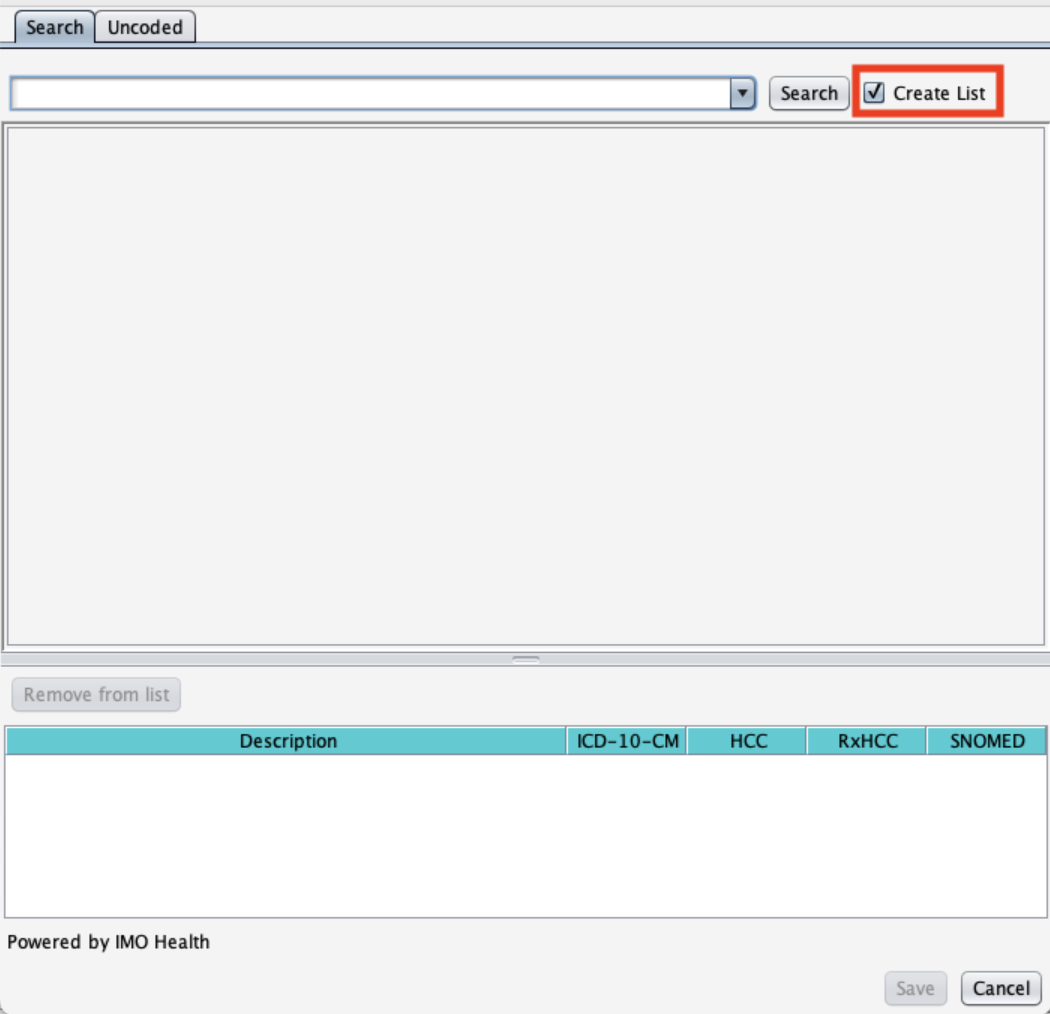Select the HCC column header

747,741
